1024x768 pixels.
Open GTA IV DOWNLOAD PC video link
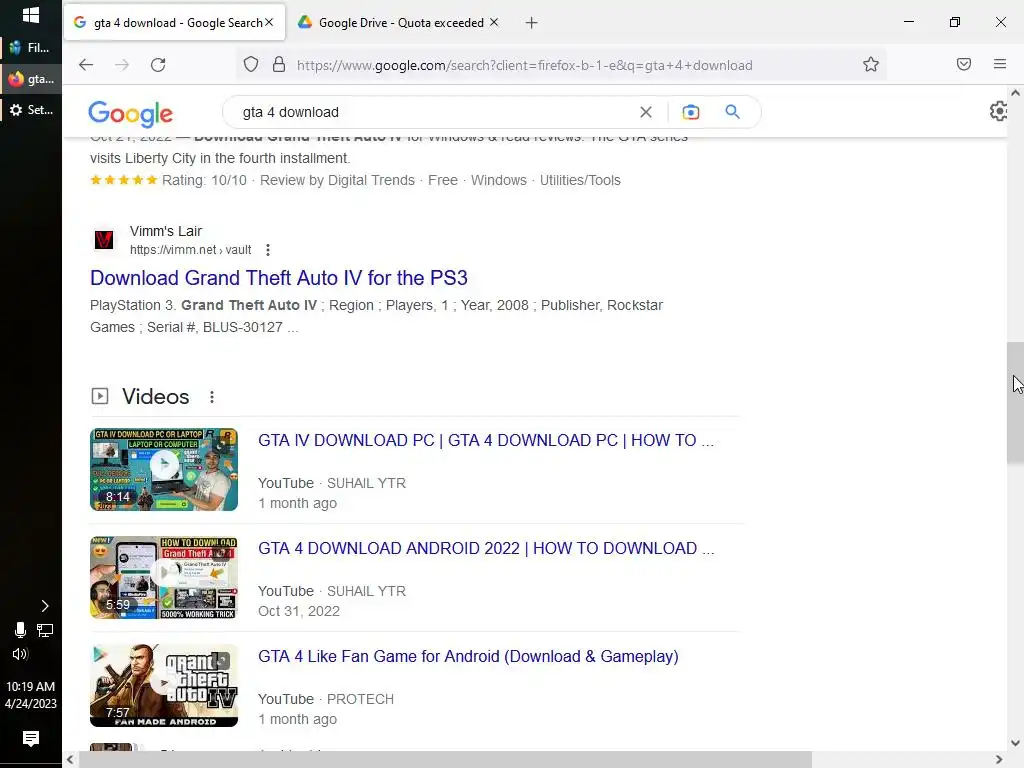[x=486, y=440]
